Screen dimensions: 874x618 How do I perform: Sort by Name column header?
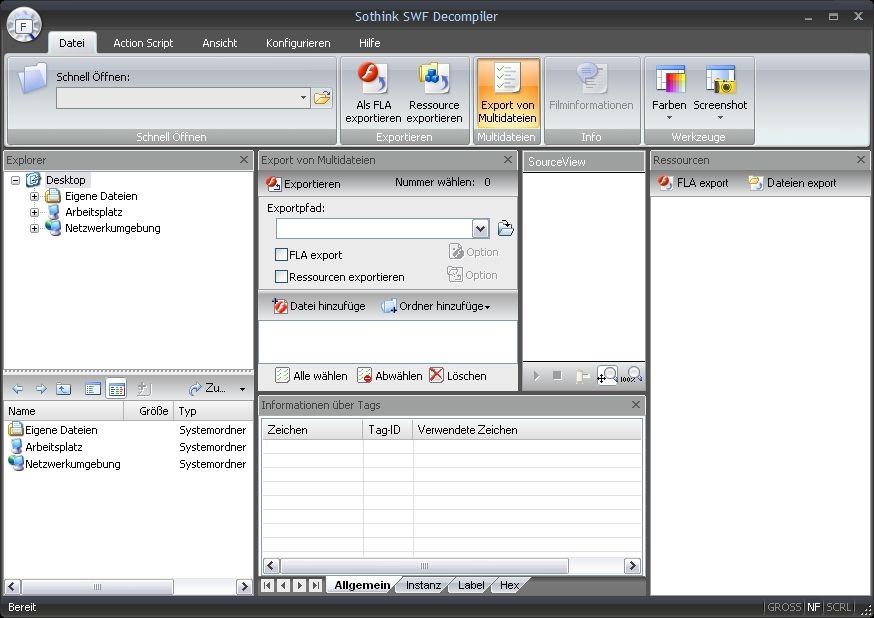[x=64, y=411]
